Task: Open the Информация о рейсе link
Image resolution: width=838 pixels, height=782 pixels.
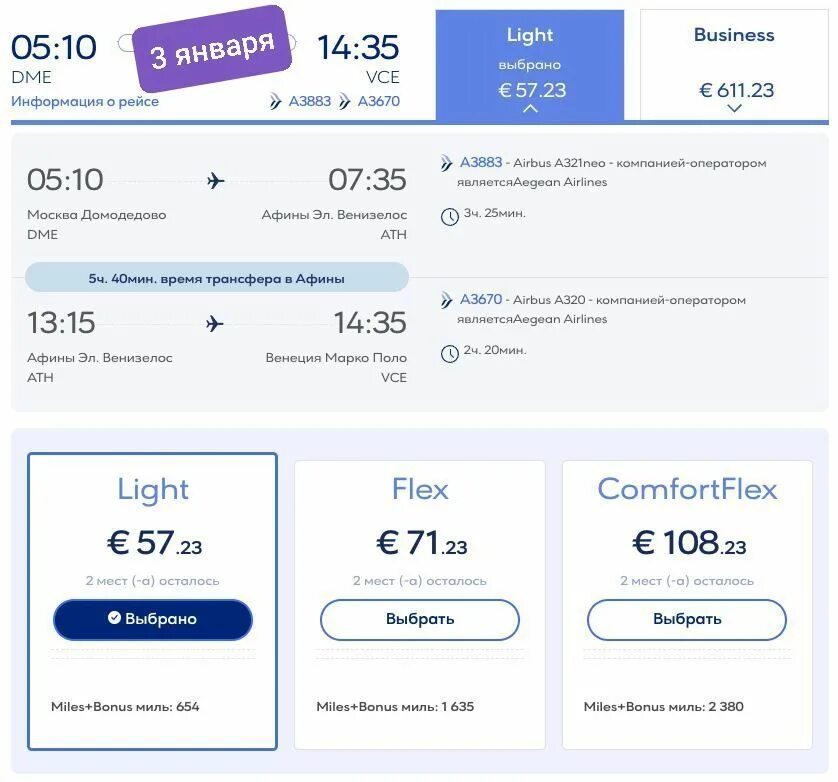Action: 85,101
